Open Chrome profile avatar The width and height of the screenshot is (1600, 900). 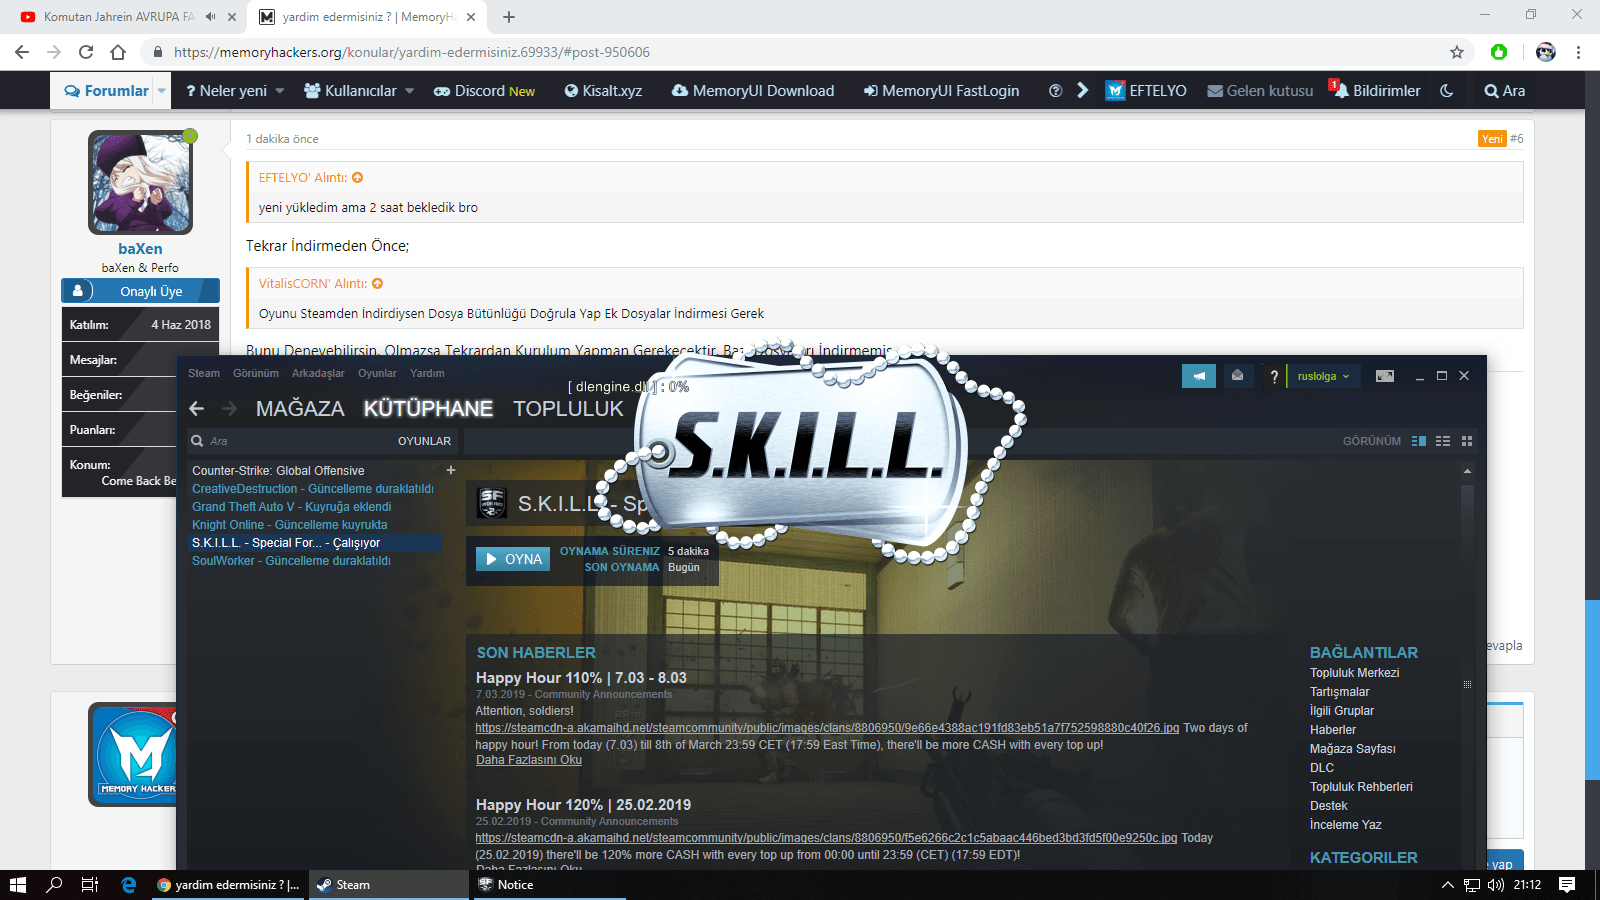pyautogui.click(x=1546, y=52)
